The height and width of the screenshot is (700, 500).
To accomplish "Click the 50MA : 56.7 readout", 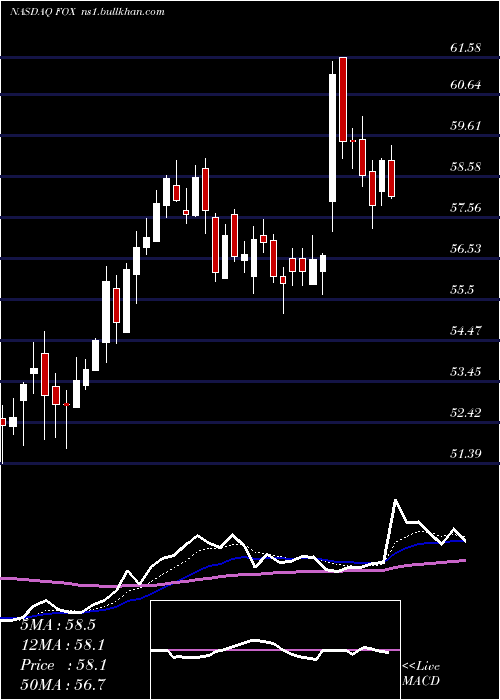I will (x=63, y=685).
